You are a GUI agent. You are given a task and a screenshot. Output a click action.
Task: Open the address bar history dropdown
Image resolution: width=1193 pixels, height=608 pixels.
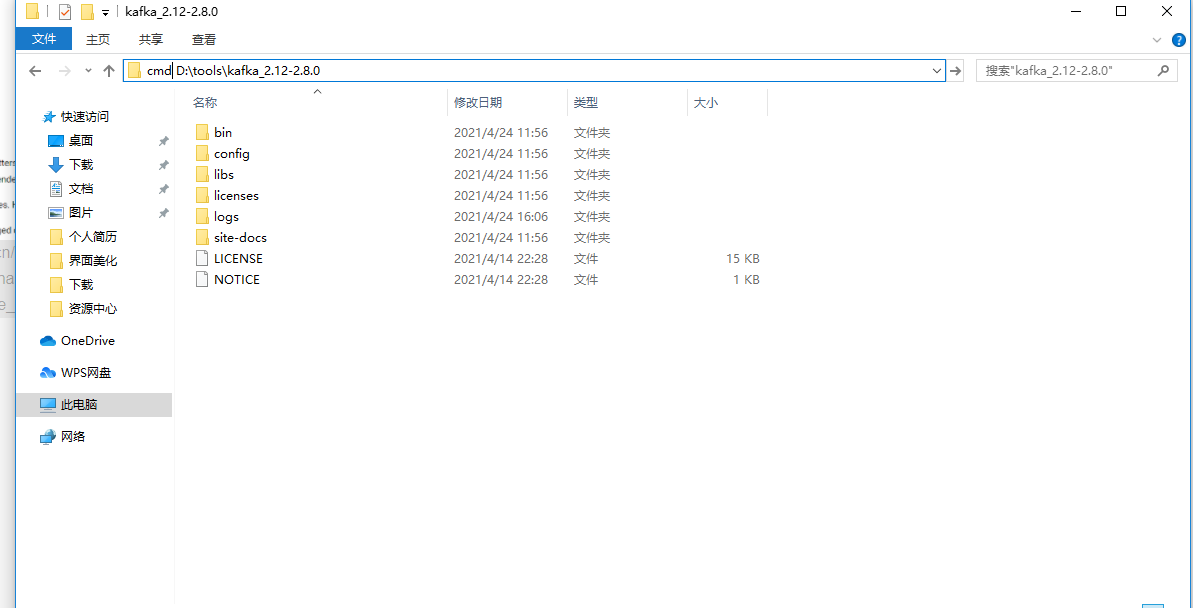(936, 71)
